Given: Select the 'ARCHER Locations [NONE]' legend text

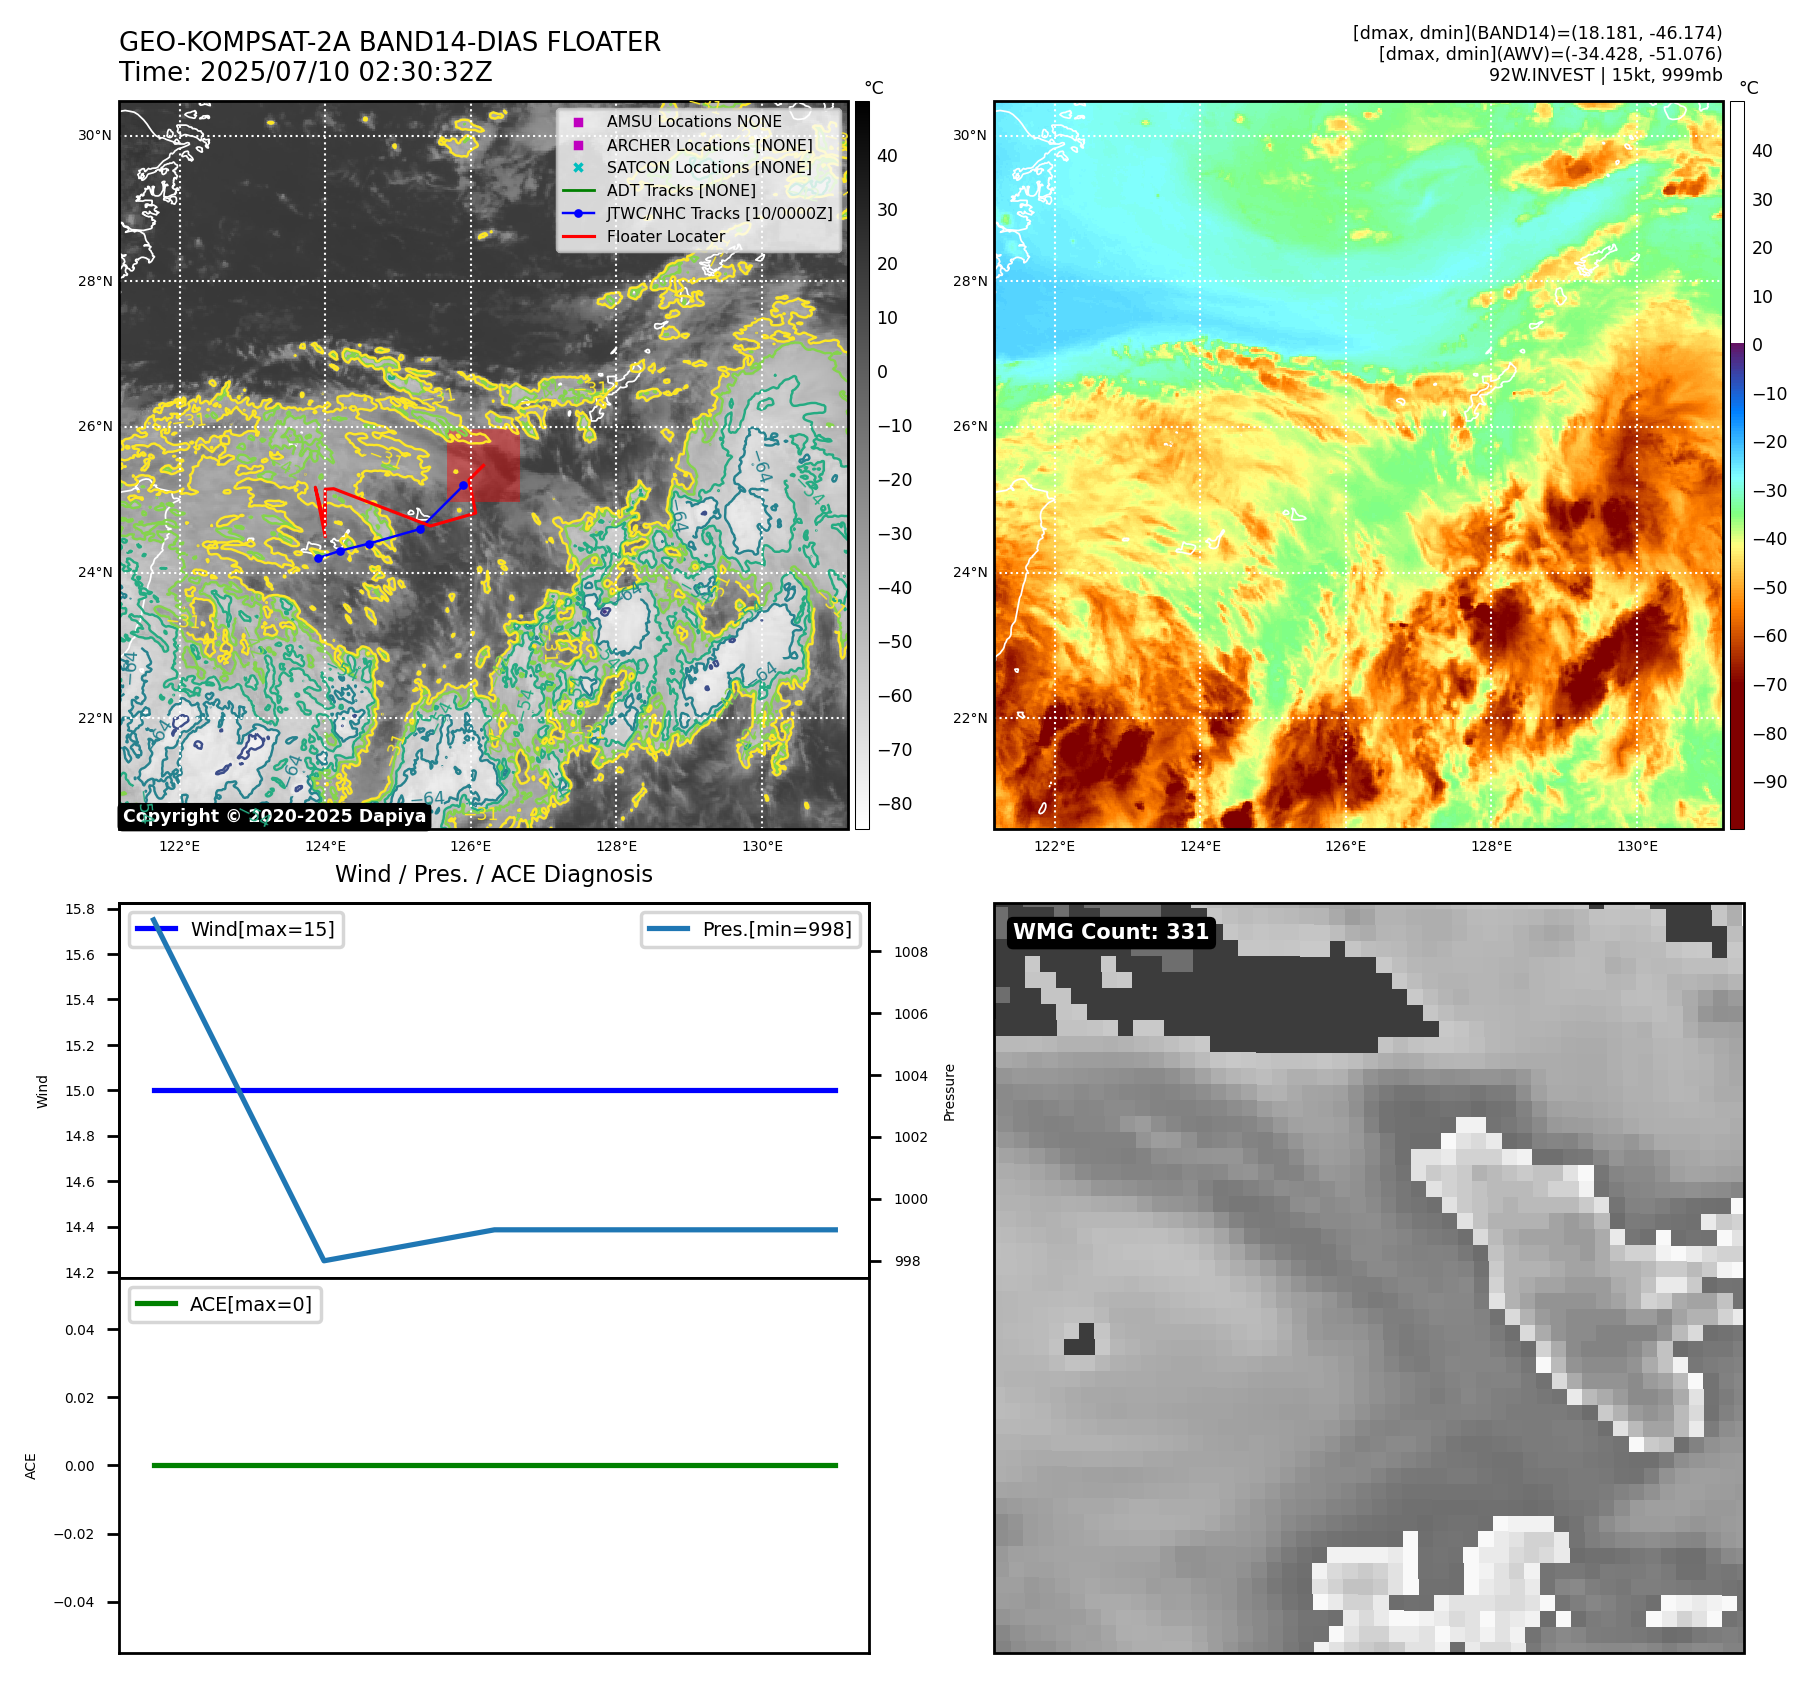Looking at the screenshot, I should [x=709, y=145].
